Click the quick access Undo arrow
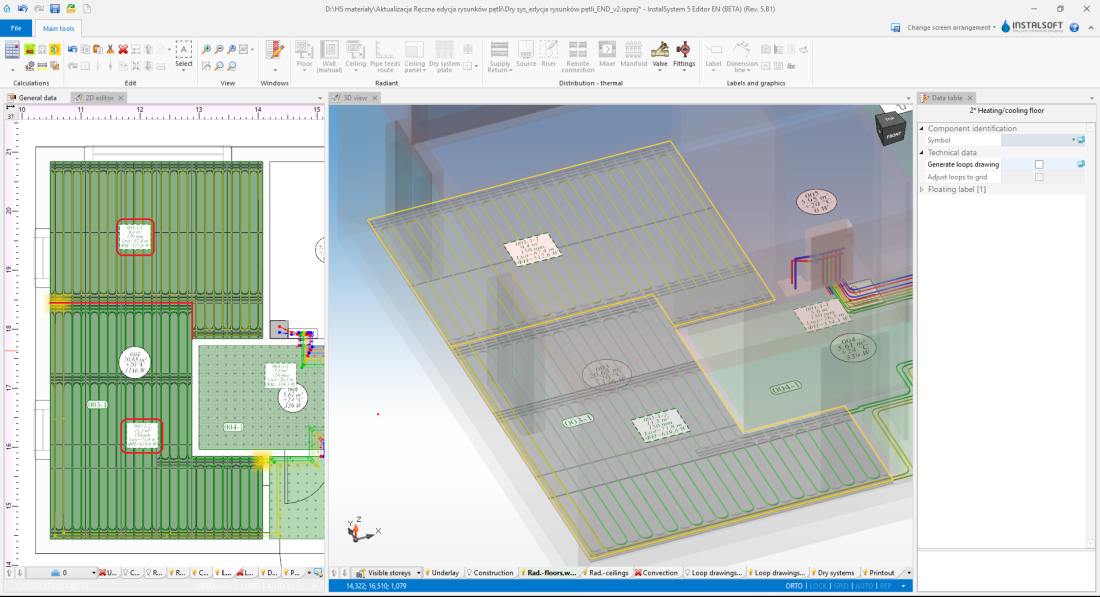Image resolution: width=1100 pixels, height=597 pixels. tap(23, 9)
